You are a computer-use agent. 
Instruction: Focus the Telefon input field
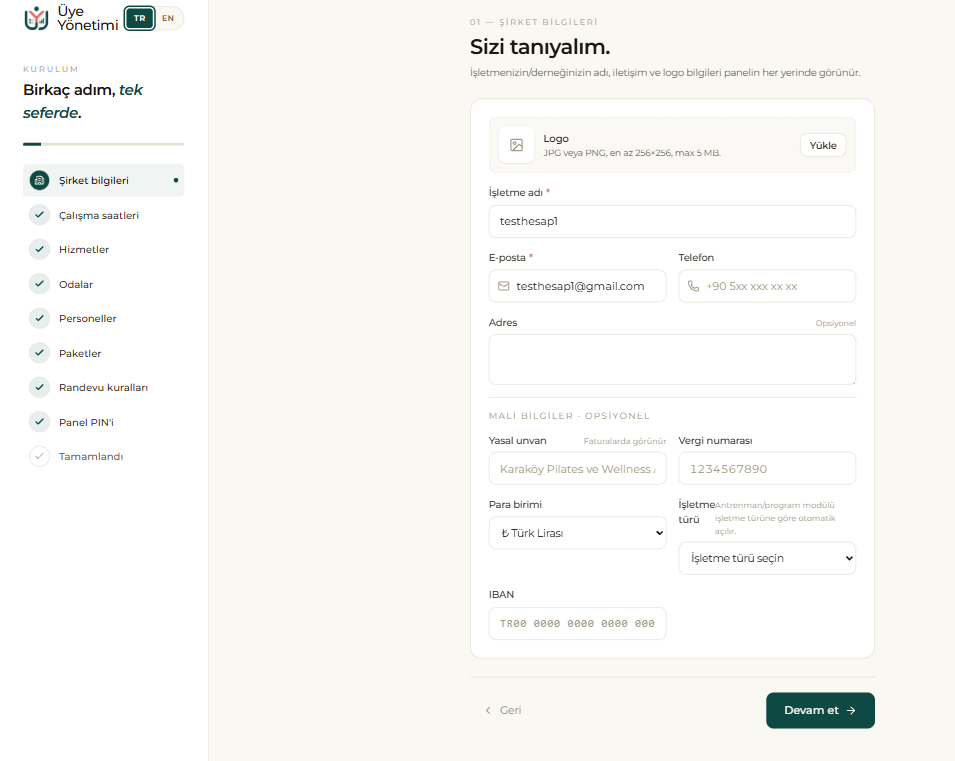click(767, 286)
